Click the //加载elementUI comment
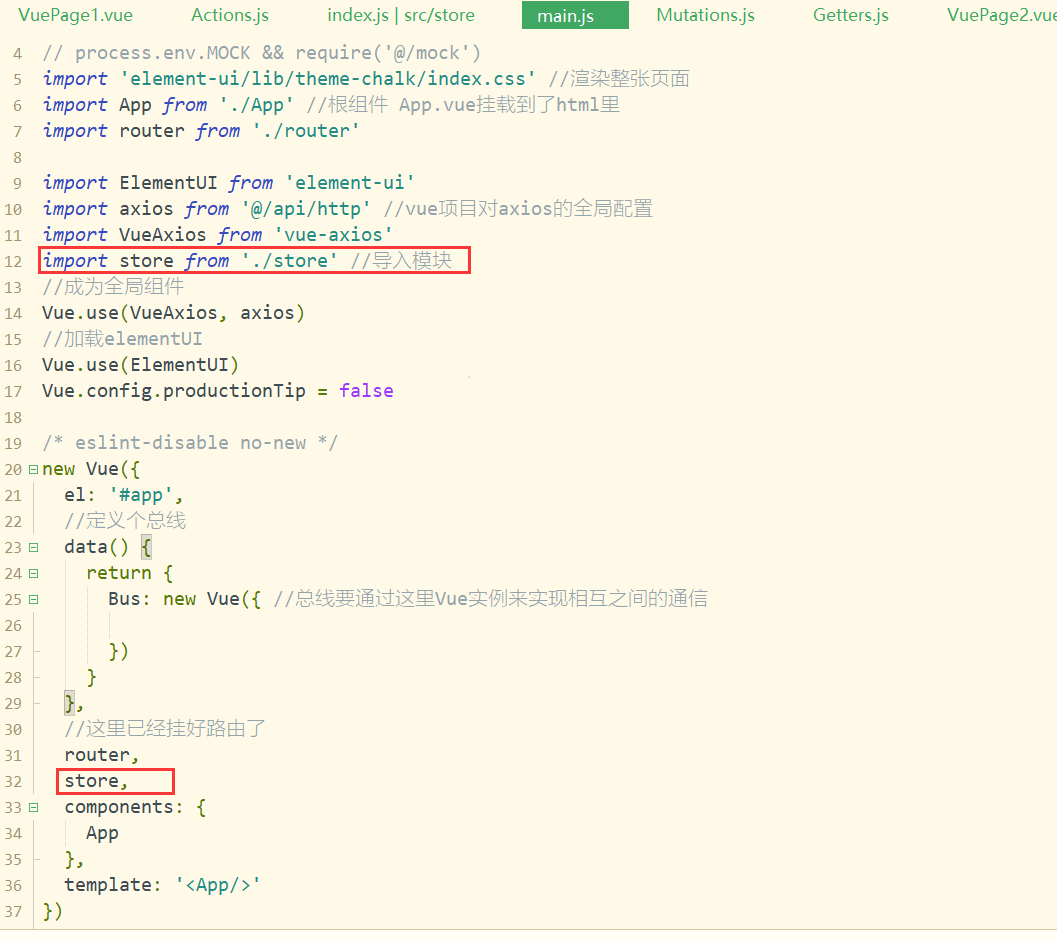This screenshot has width=1057, height=942. 122,339
